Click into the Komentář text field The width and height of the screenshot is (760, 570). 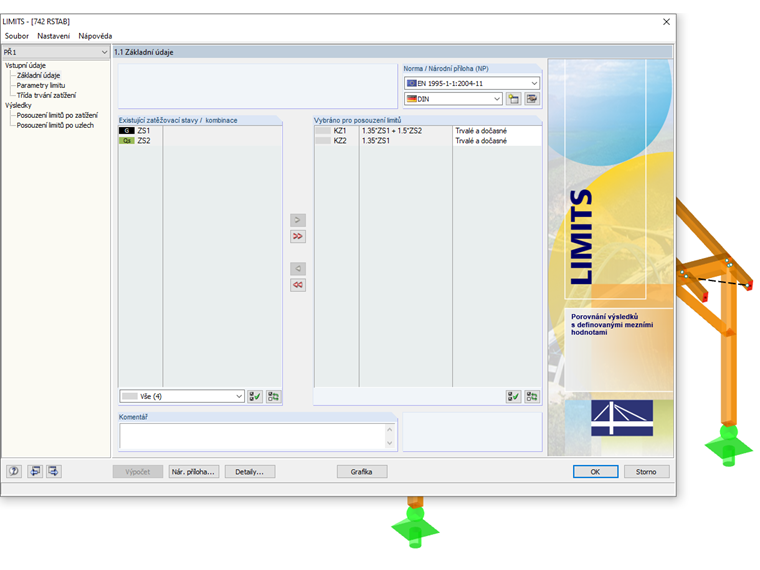tap(252, 436)
